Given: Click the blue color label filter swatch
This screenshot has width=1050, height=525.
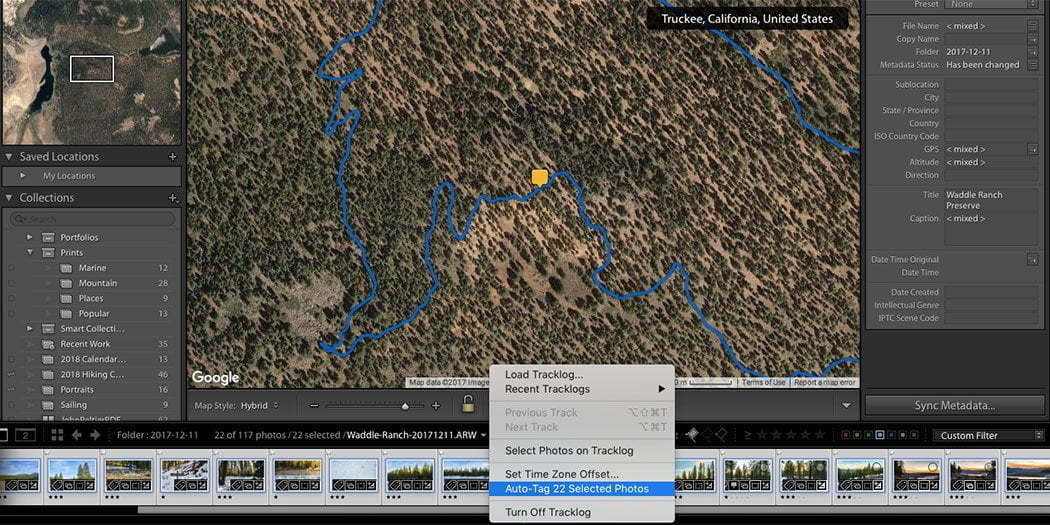Looking at the screenshot, I should [x=881, y=435].
